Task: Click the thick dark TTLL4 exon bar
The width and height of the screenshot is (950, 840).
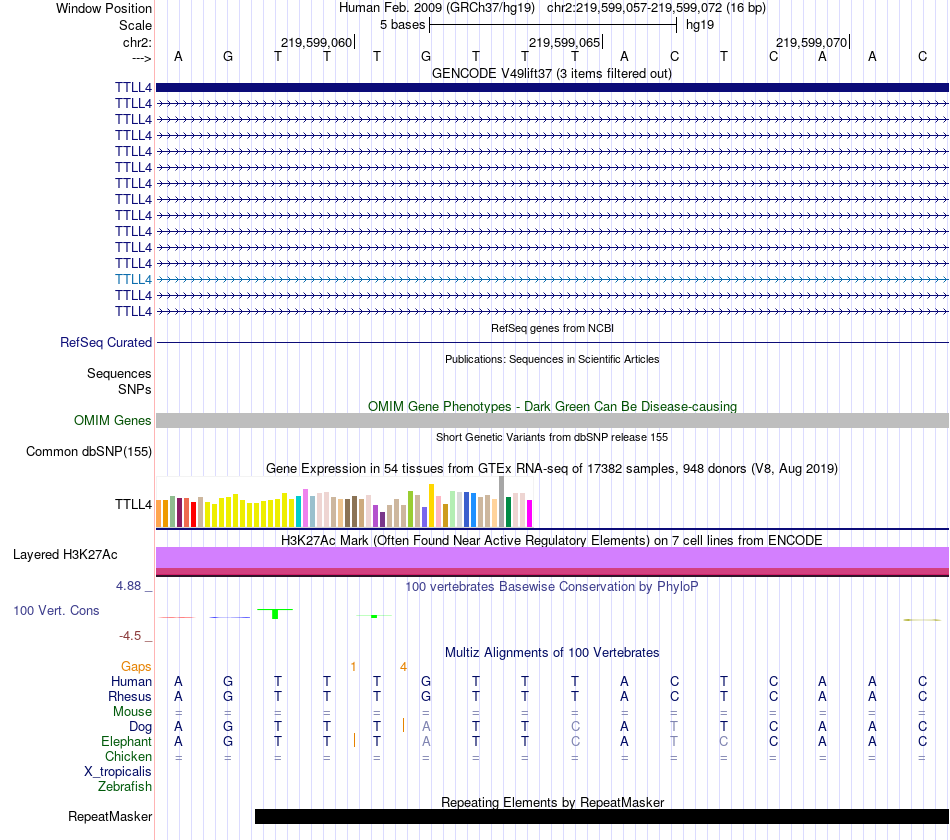Action: (552, 87)
